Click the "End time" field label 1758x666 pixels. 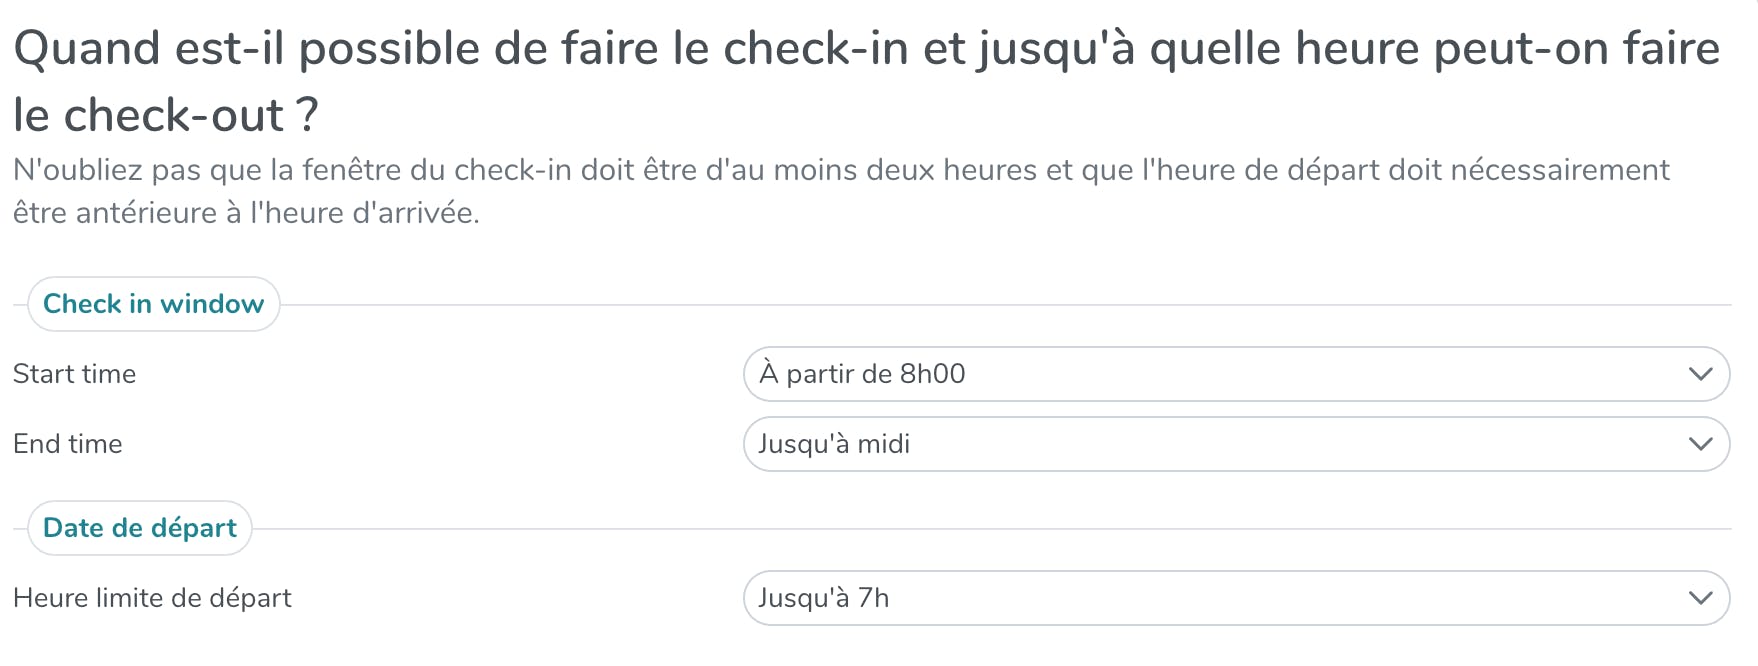coord(68,444)
